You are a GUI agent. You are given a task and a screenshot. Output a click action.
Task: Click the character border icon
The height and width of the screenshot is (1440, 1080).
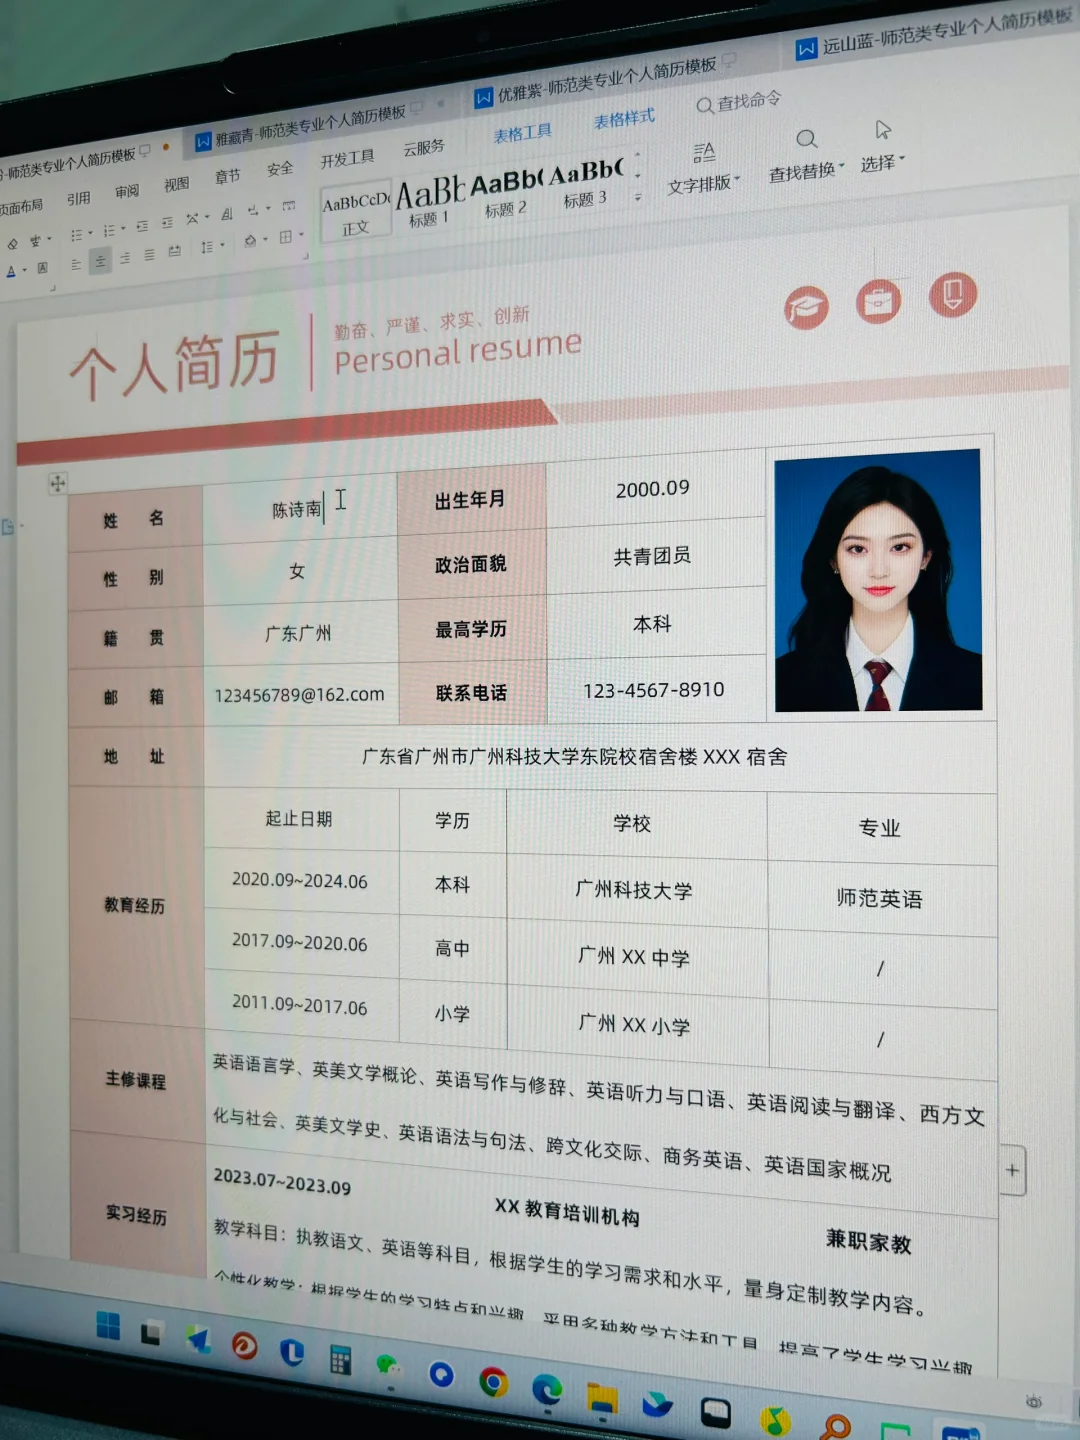[42, 268]
